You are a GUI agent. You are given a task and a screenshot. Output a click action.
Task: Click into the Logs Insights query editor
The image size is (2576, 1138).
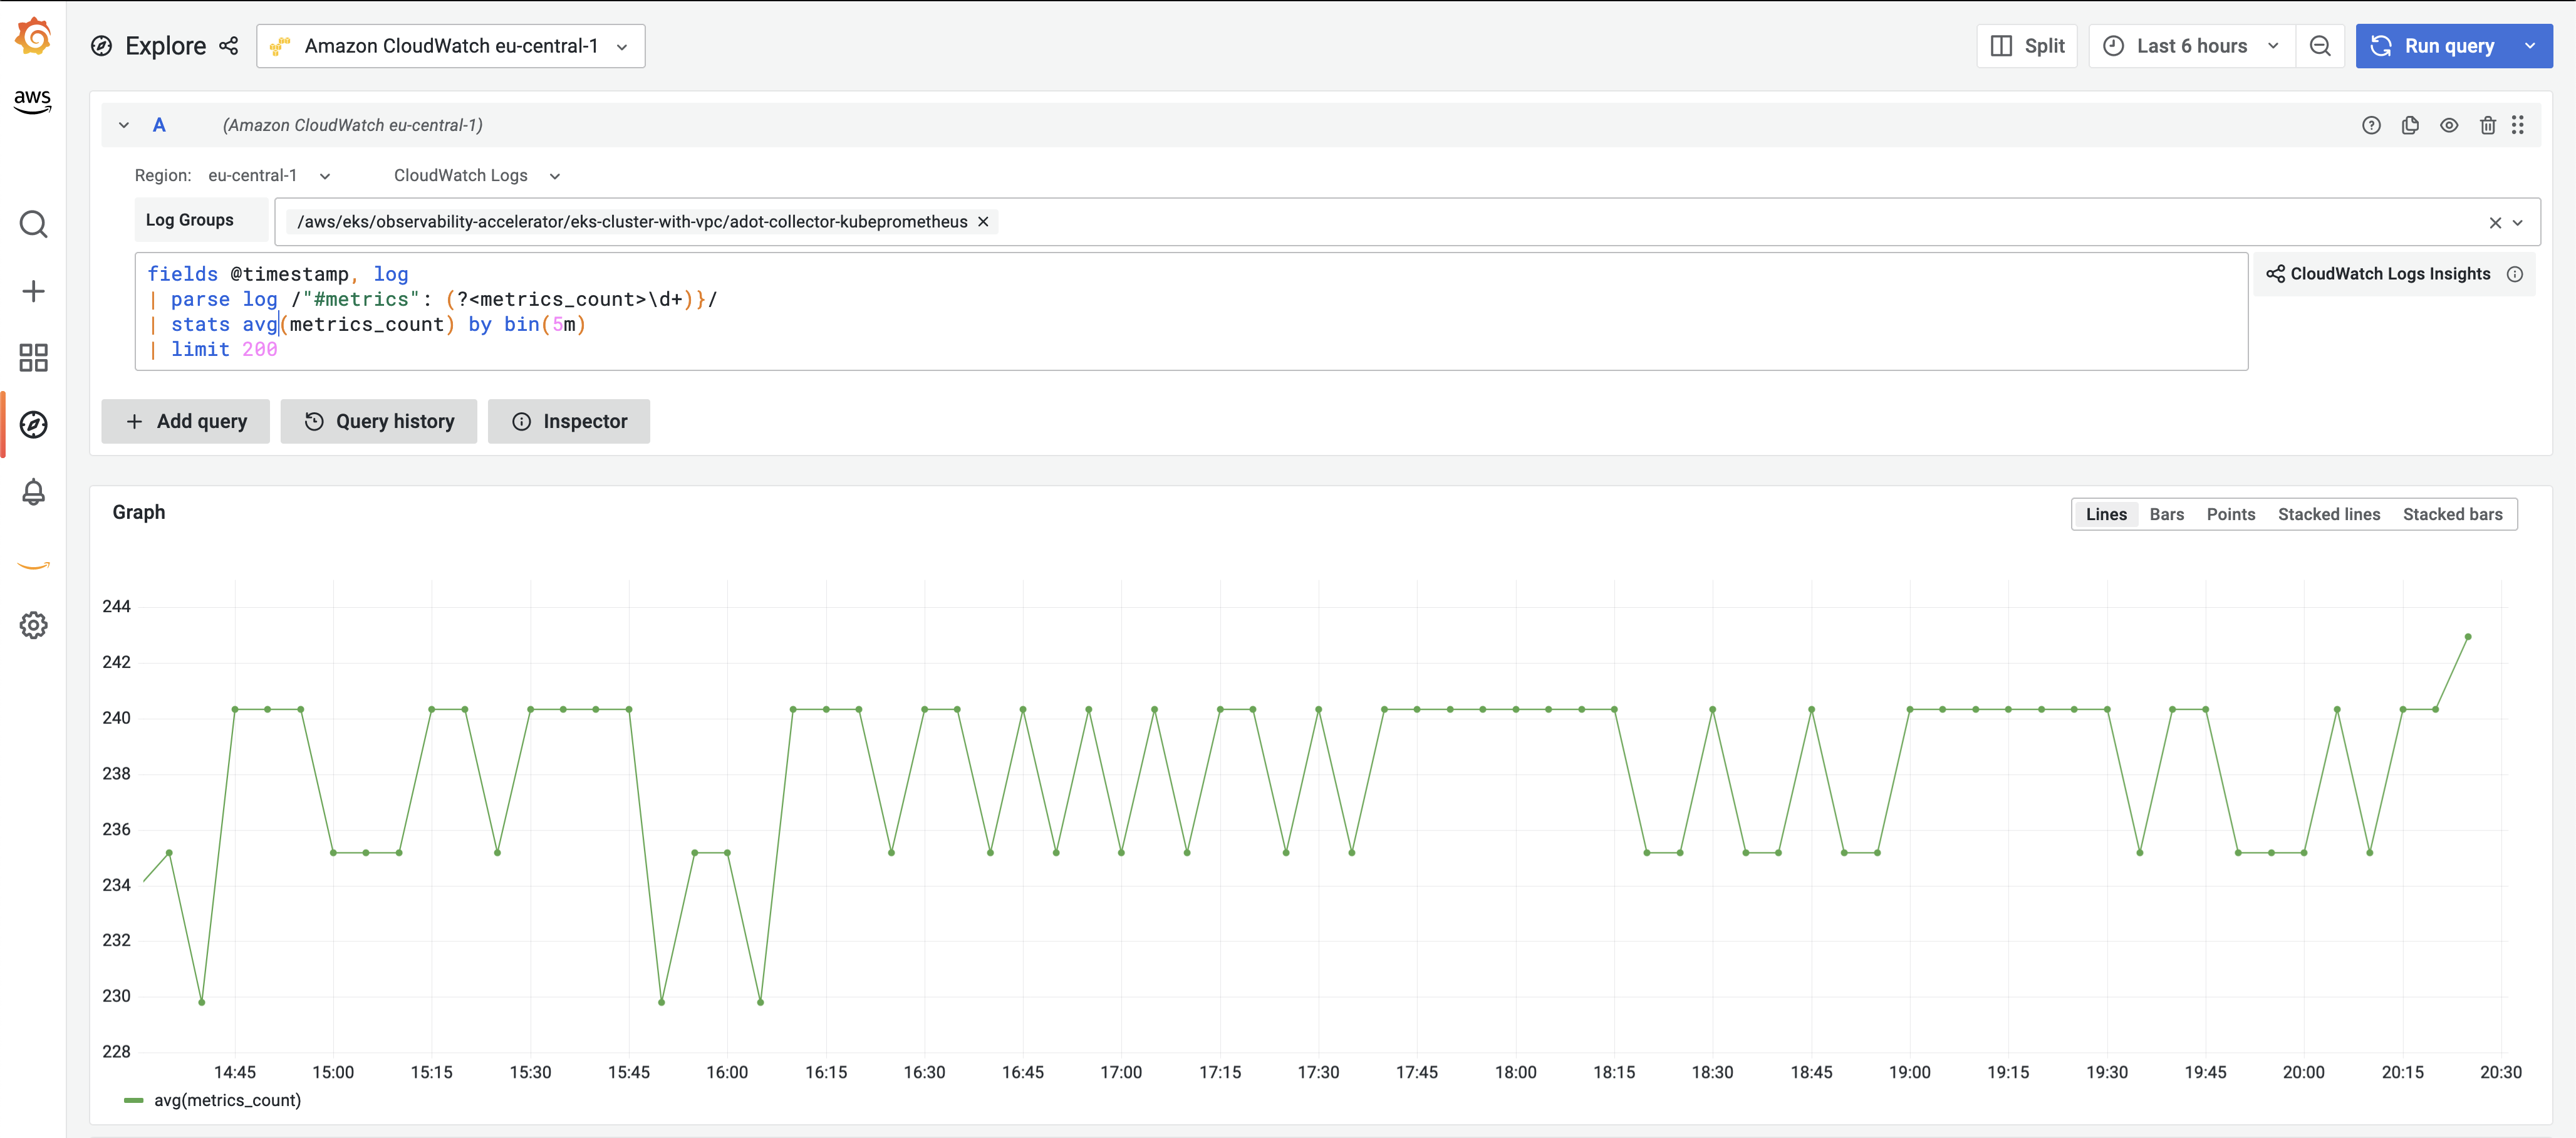[1191, 311]
